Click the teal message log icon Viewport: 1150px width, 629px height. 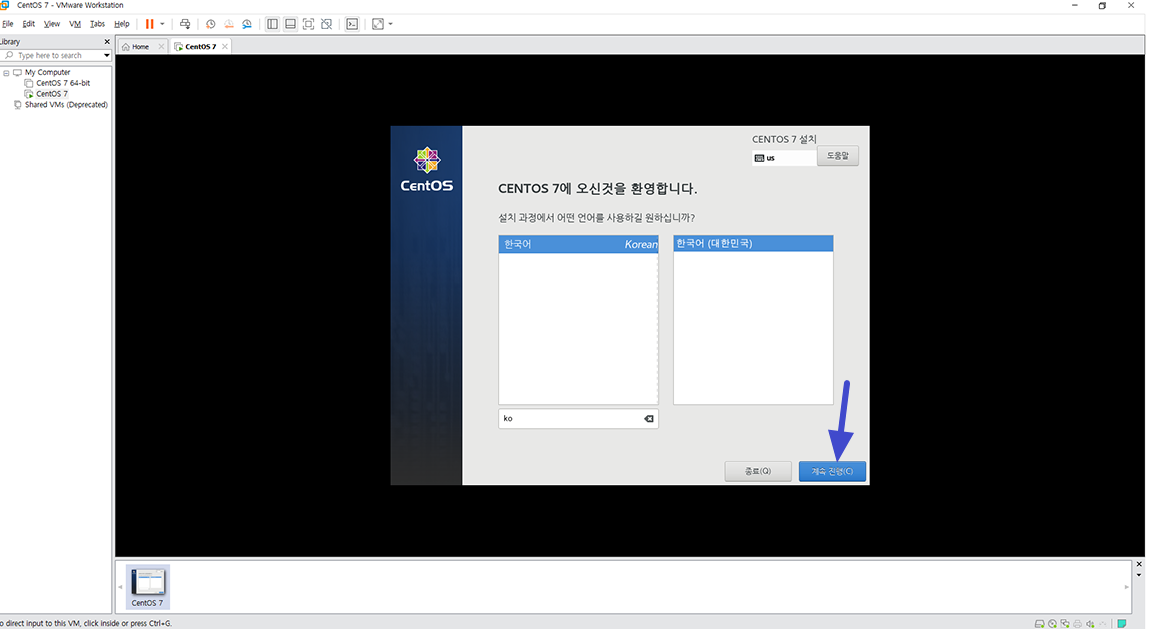[1121, 624]
